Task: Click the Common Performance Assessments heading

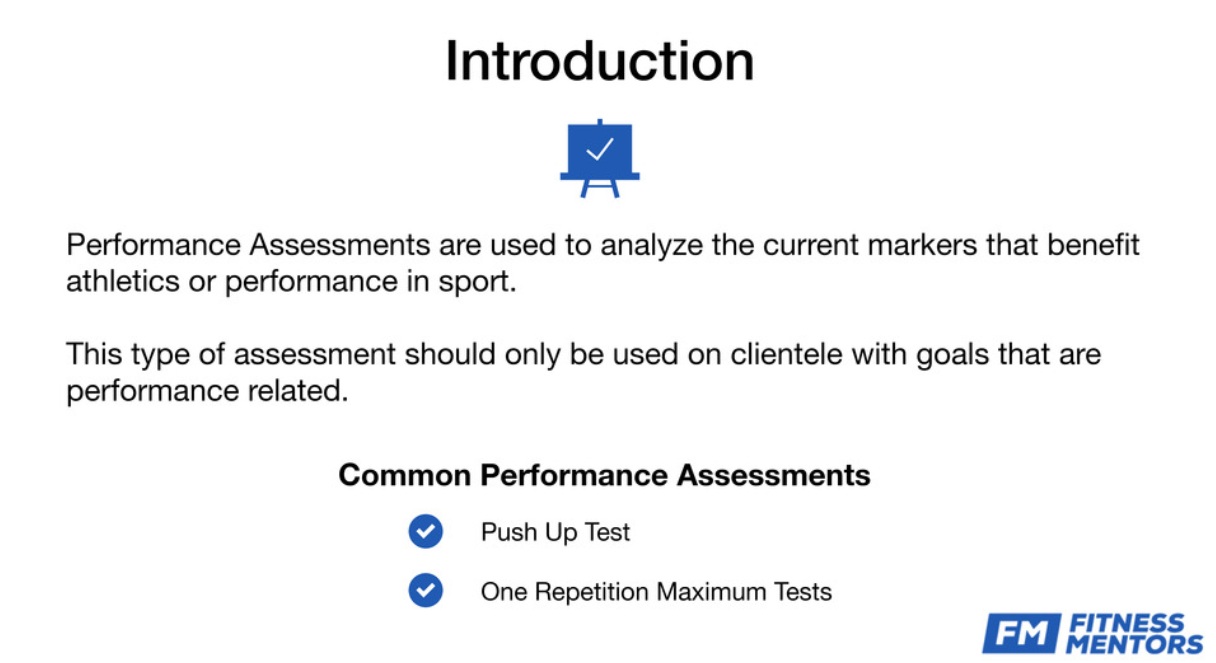Action: tap(604, 474)
